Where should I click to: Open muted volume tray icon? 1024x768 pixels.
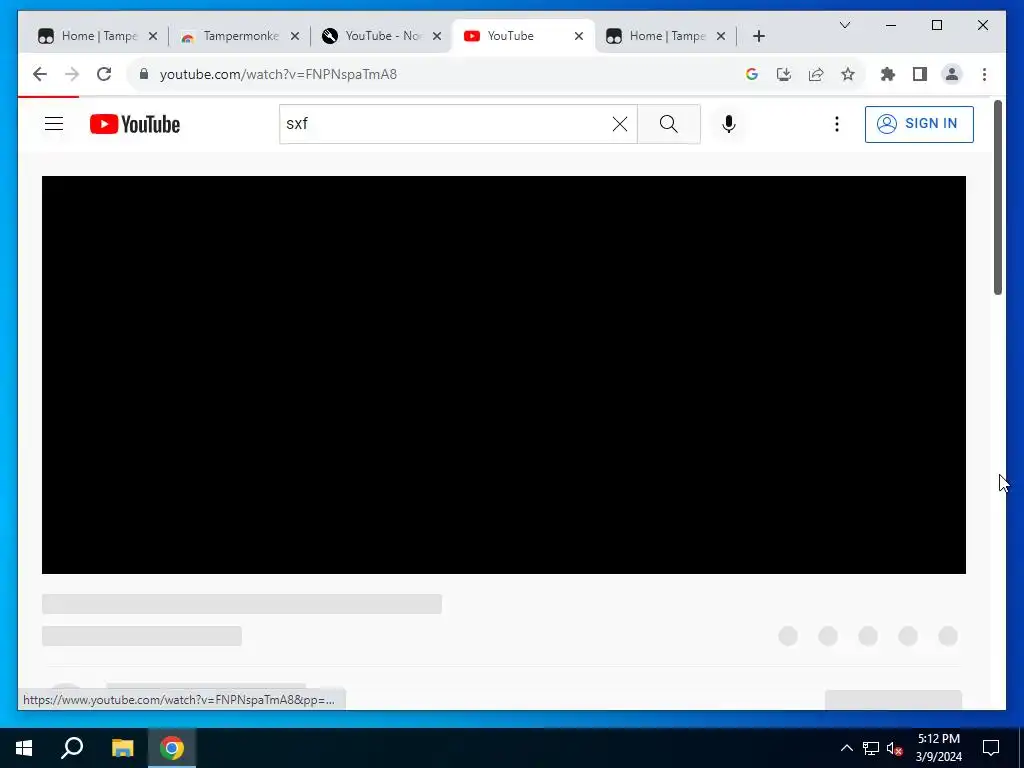point(895,748)
